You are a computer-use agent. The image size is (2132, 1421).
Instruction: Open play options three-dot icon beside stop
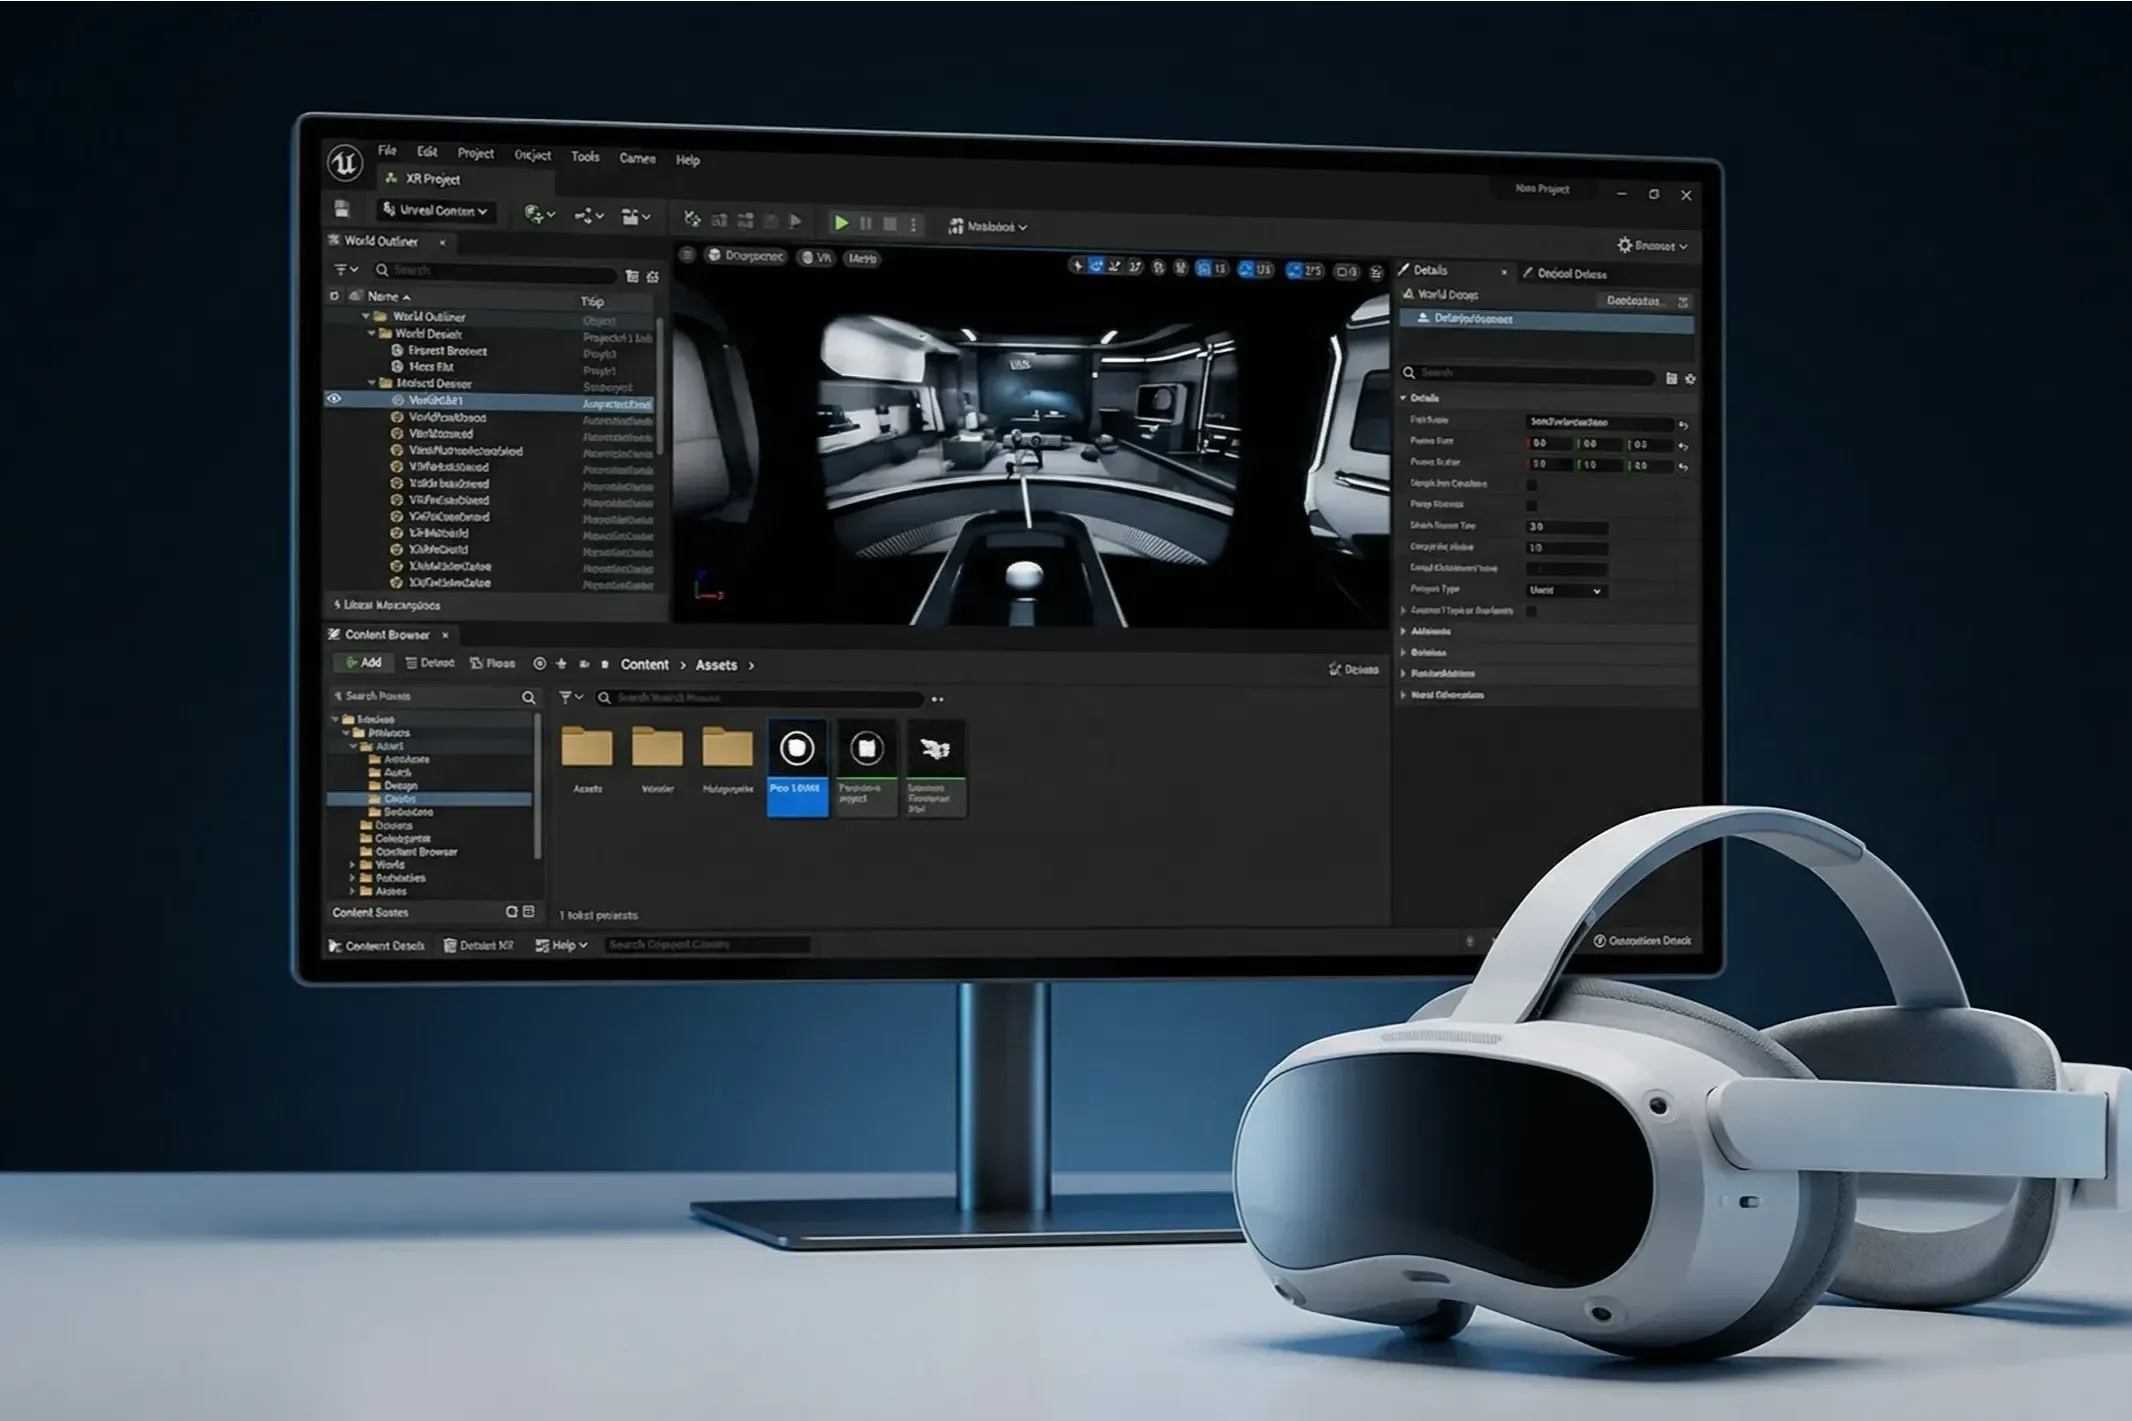coord(913,225)
